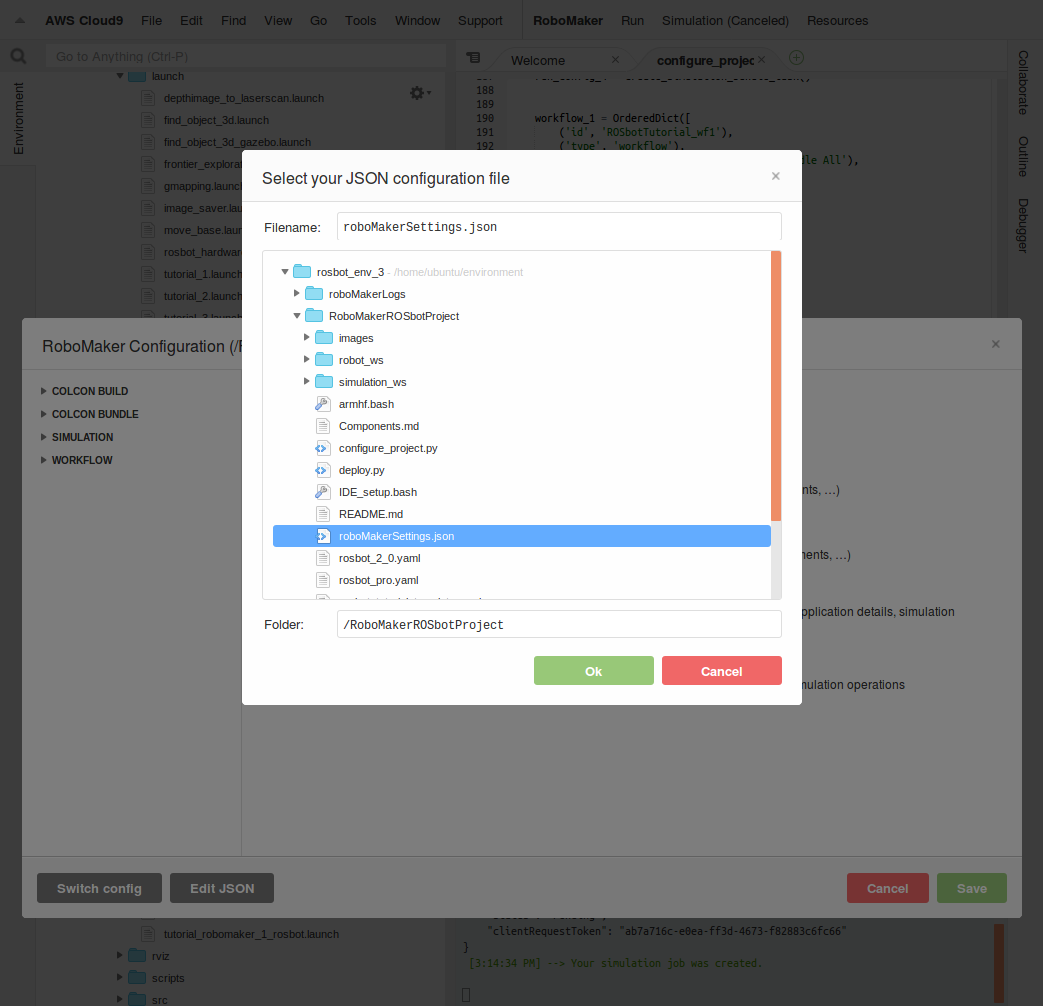Click the images folder icon

[324, 337]
